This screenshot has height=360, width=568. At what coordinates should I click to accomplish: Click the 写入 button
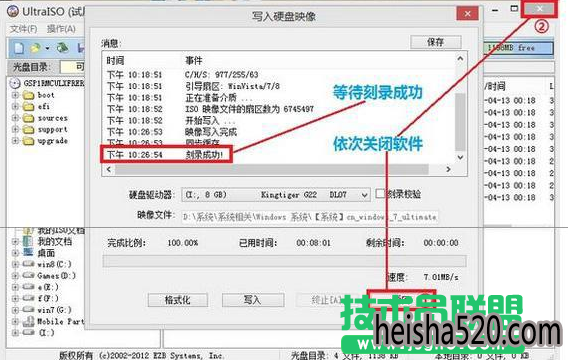pyautogui.click(x=252, y=300)
